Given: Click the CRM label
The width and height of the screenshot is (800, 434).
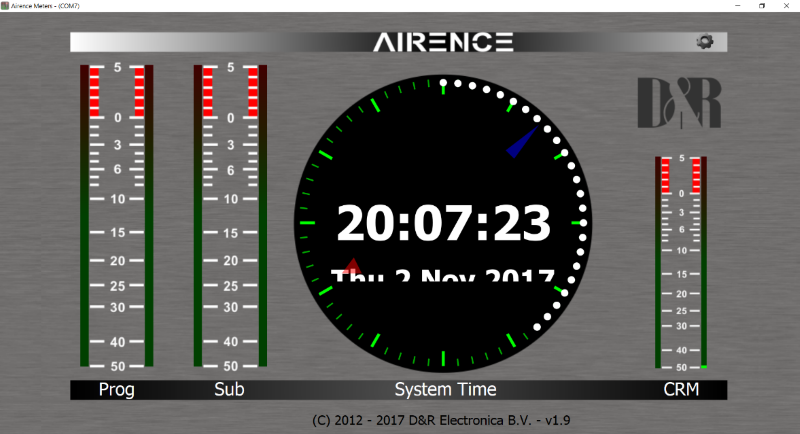Looking at the screenshot, I should pos(681,389).
